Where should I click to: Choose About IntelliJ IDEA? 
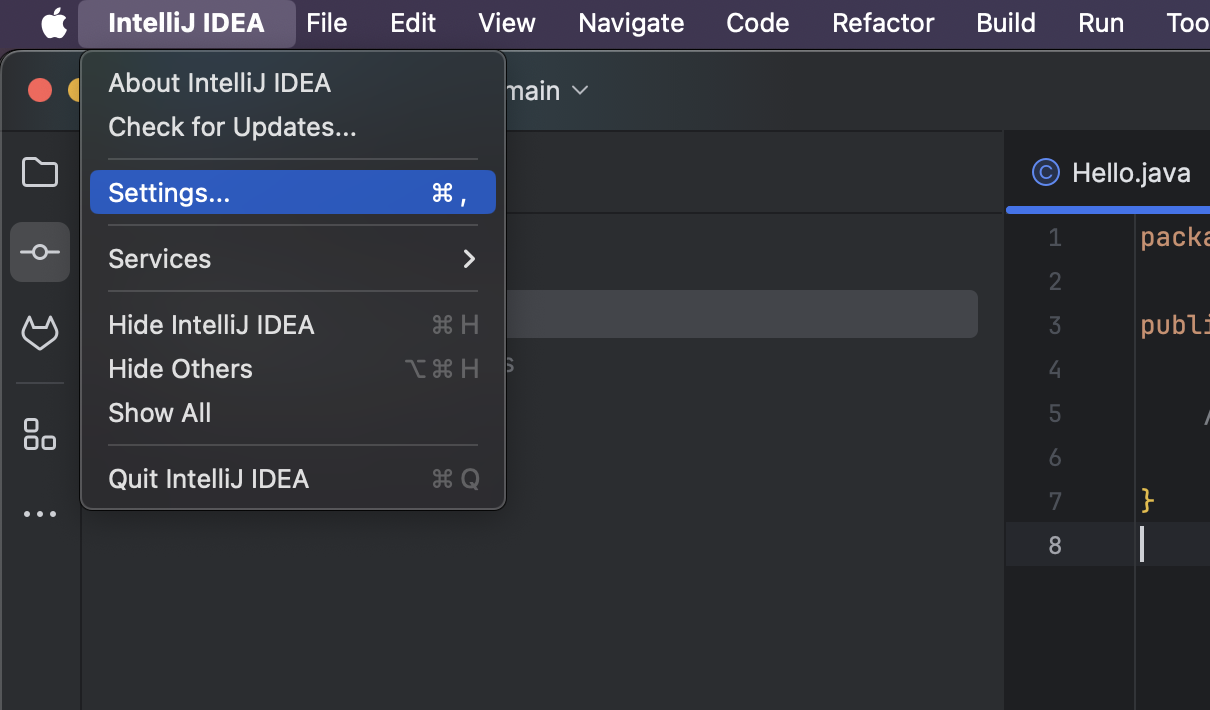click(x=219, y=83)
